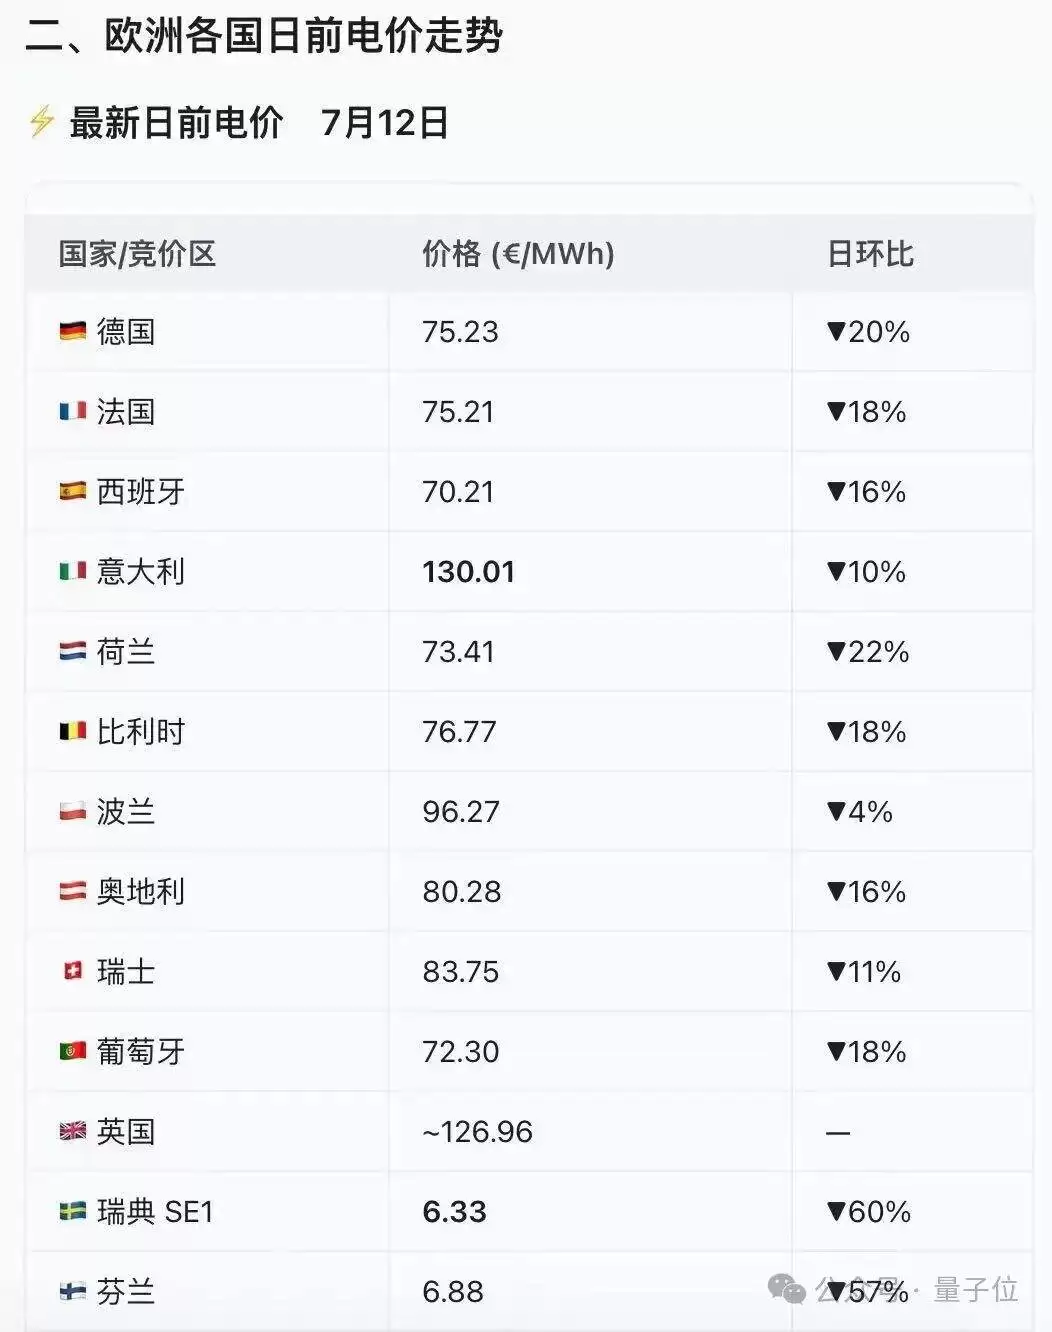Click the Netherlands flag icon
The width and height of the screenshot is (1052, 1332).
click(73, 651)
